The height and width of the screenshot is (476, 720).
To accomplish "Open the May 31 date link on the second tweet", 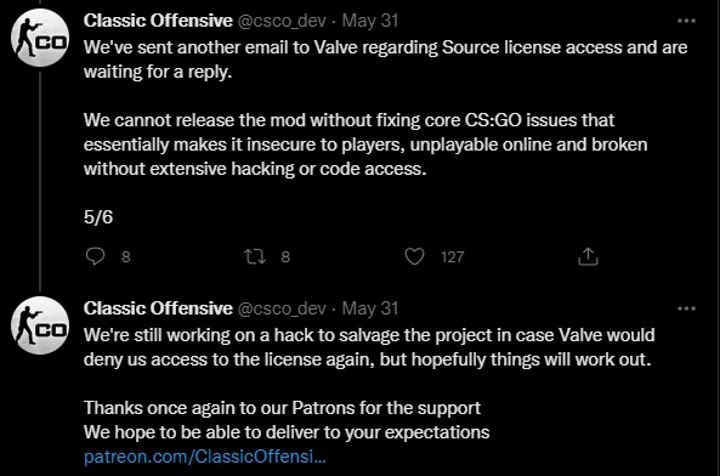I will (370, 307).
